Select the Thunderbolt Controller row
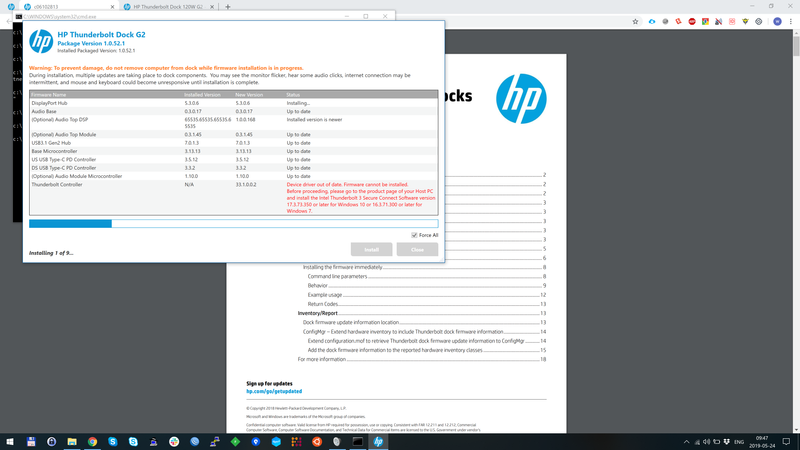The width and height of the screenshot is (800, 450). tap(234, 197)
